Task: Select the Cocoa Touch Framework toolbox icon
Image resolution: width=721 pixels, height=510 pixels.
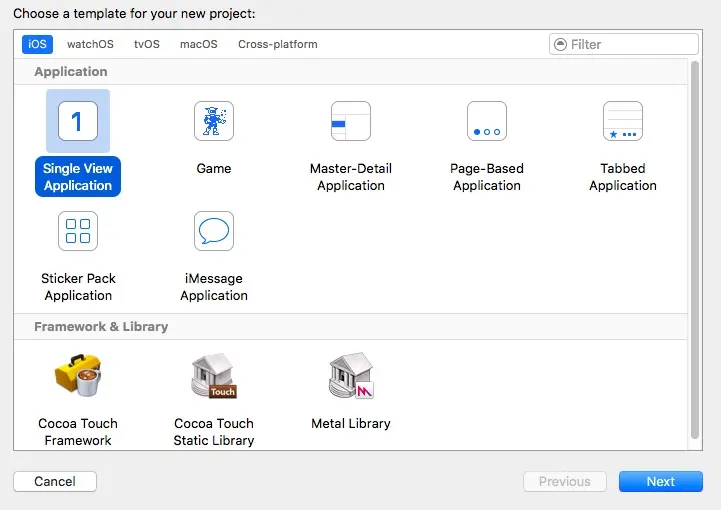Action: (78, 375)
